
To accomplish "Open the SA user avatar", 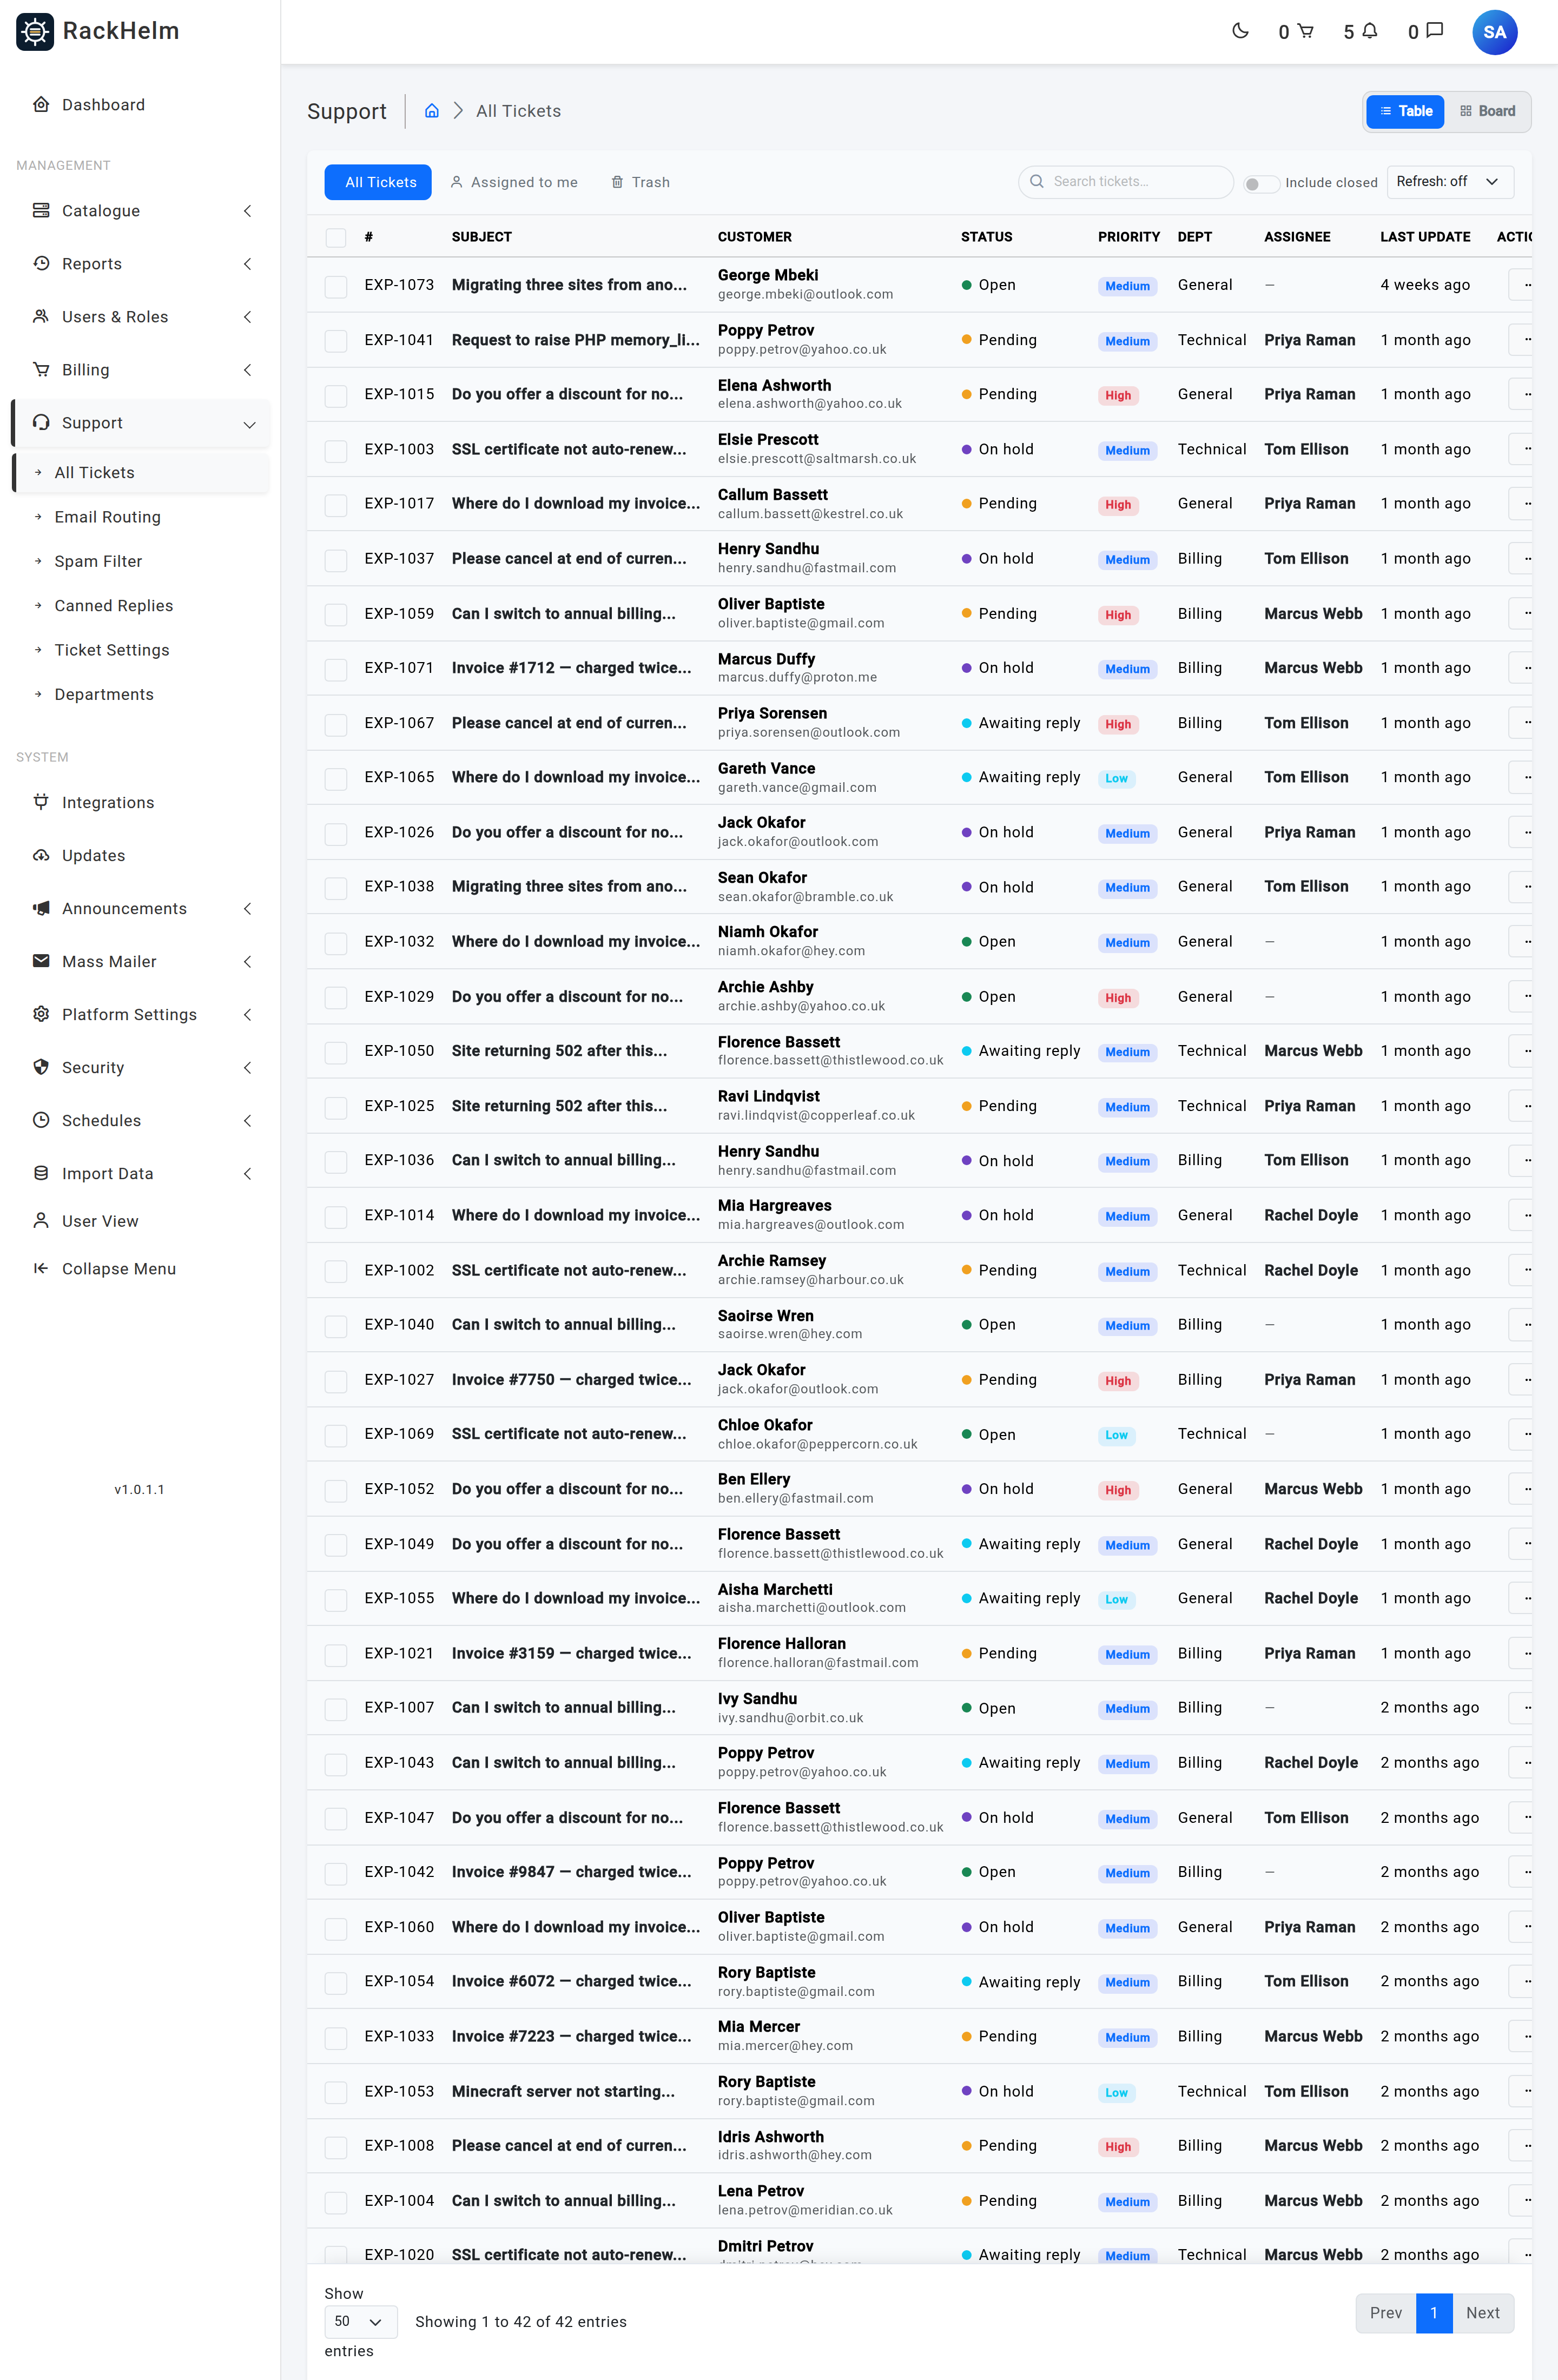I will click(1494, 32).
